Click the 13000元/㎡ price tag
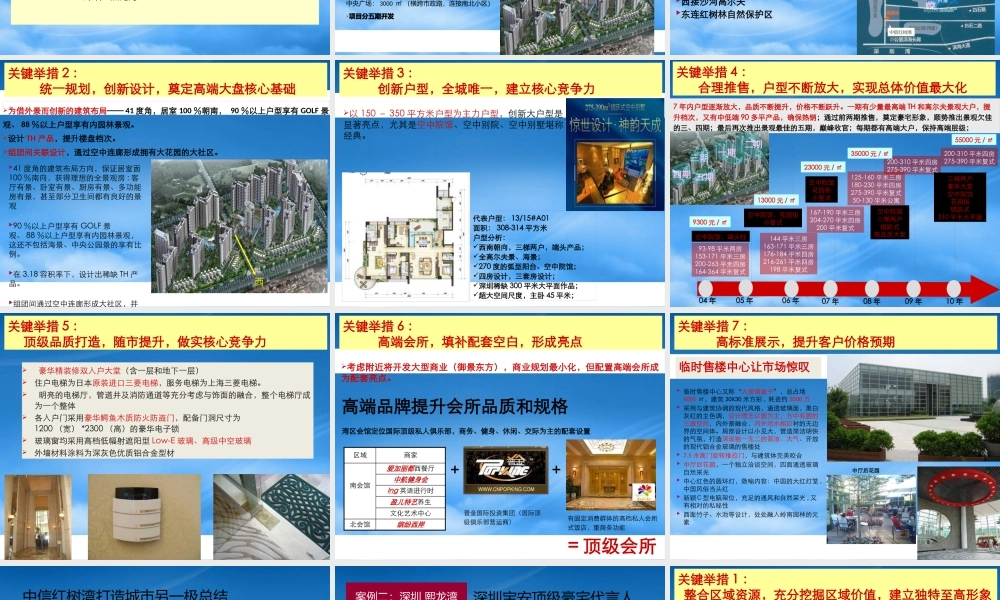1000x600 pixels. click(775, 200)
